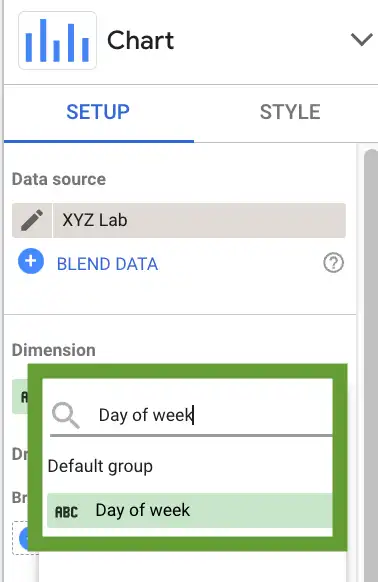Click the Chart title text
Image resolution: width=378 pixels, height=582 pixels.
click(x=140, y=40)
